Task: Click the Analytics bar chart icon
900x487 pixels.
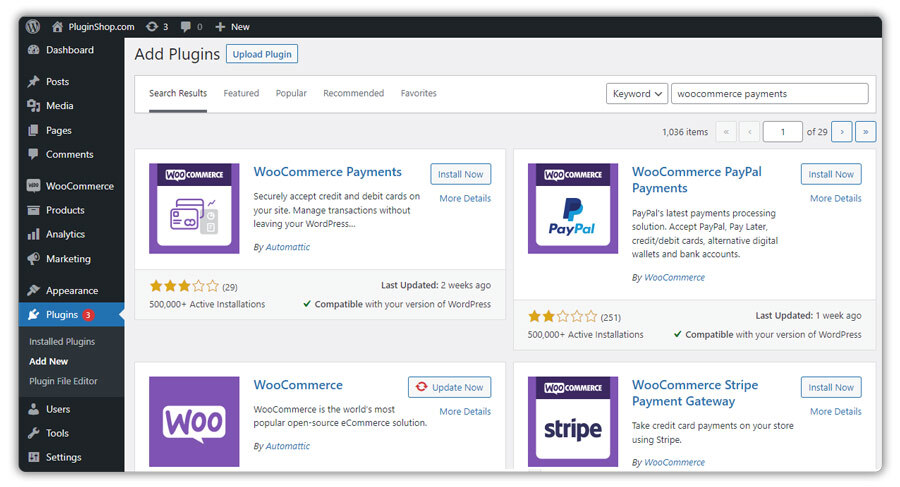Action: coord(33,234)
